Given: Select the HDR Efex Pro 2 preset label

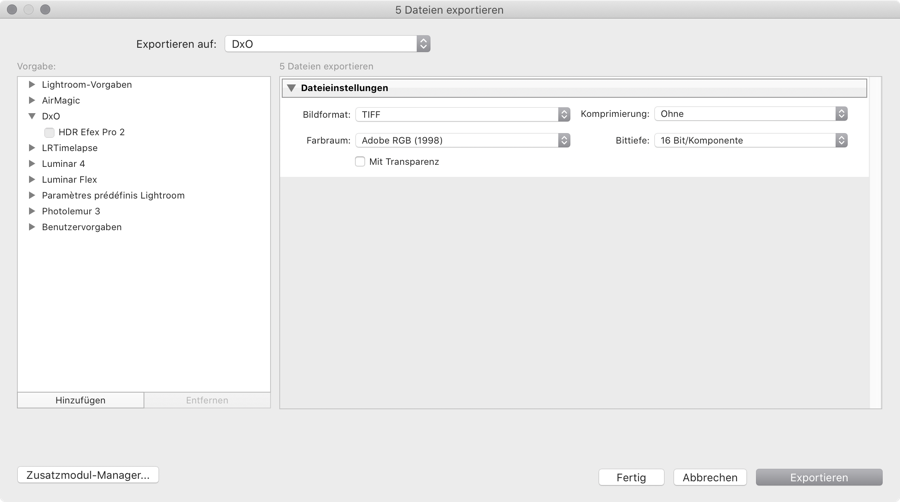Looking at the screenshot, I should coord(91,132).
